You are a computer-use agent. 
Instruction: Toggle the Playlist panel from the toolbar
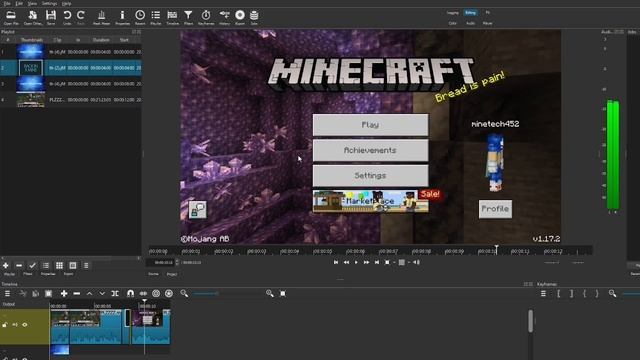click(156, 16)
